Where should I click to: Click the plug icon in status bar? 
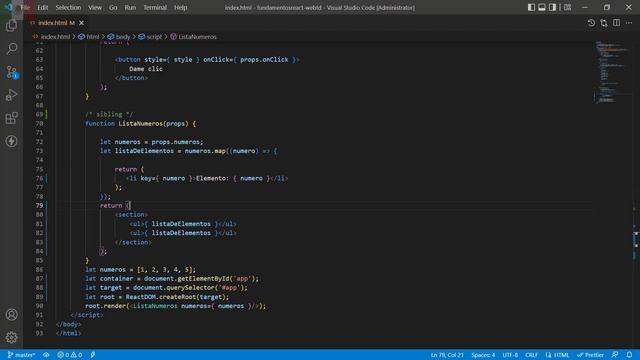pyautogui.click(x=93, y=355)
